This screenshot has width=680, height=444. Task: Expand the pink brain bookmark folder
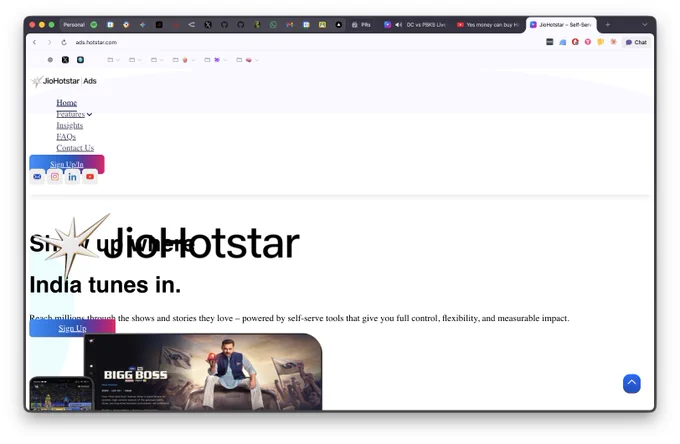[x=247, y=60]
